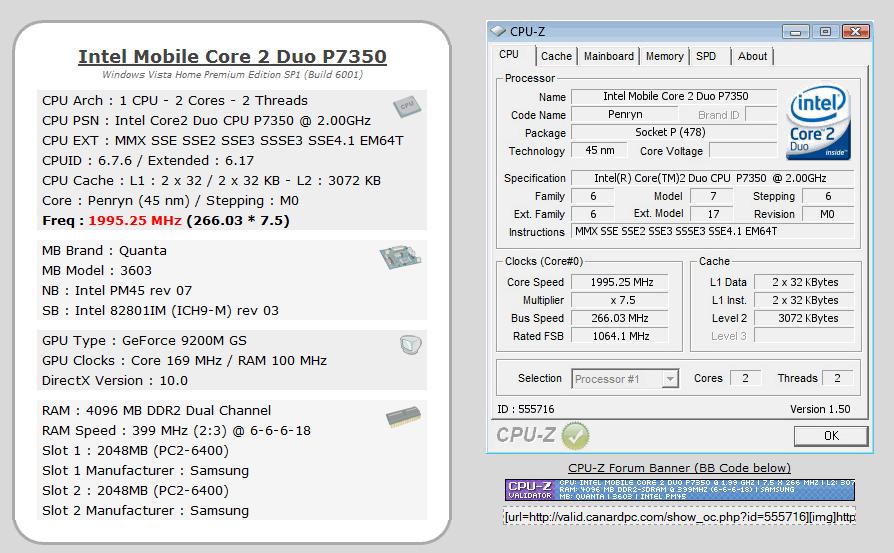Click the Rated FSB value 1064.1 MHz
894x553 pixels.
pos(620,336)
